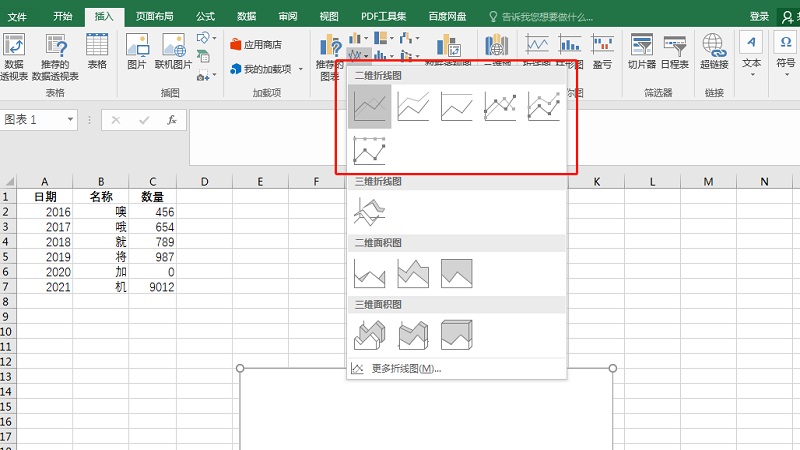
Task: Choose the first 3D area chart
Action: pyautogui.click(x=369, y=334)
